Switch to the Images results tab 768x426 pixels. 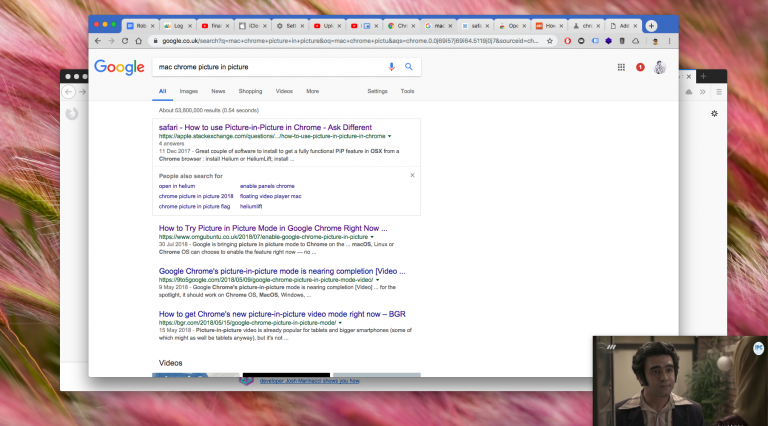coord(189,91)
